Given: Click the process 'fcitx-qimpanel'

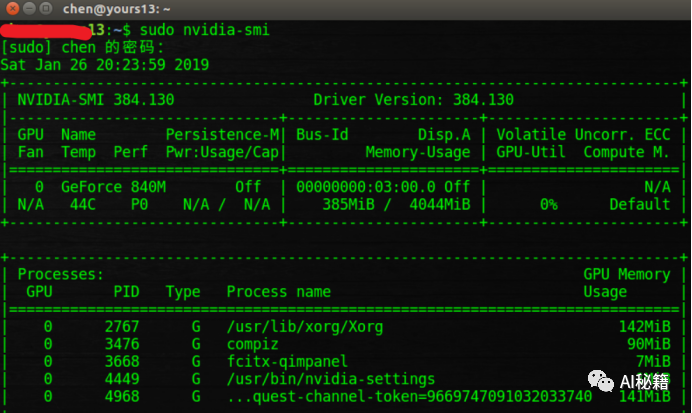Looking at the screenshot, I should pyautogui.click(x=287, y=362).
